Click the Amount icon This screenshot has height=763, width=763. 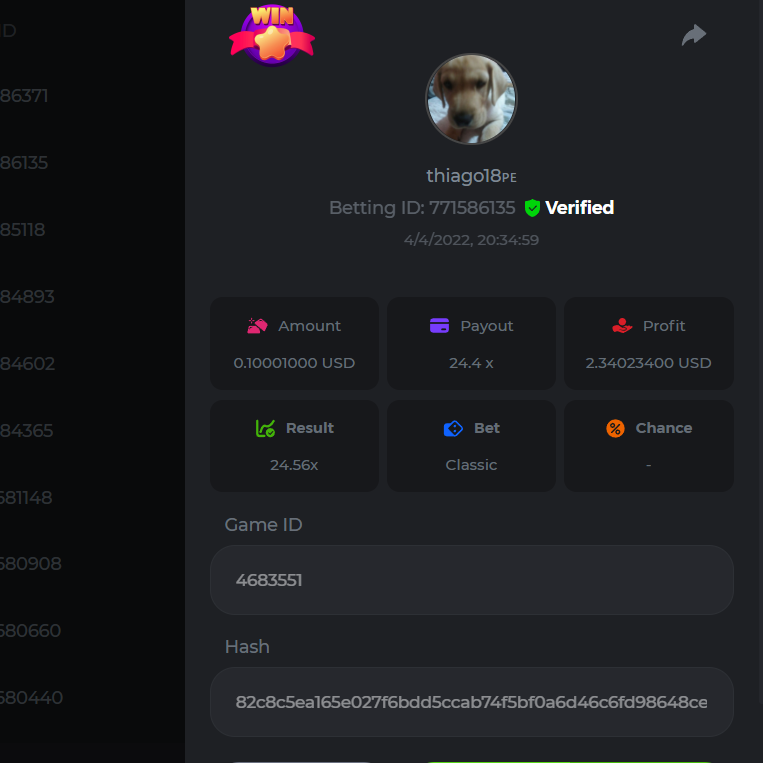coord(257,326)
